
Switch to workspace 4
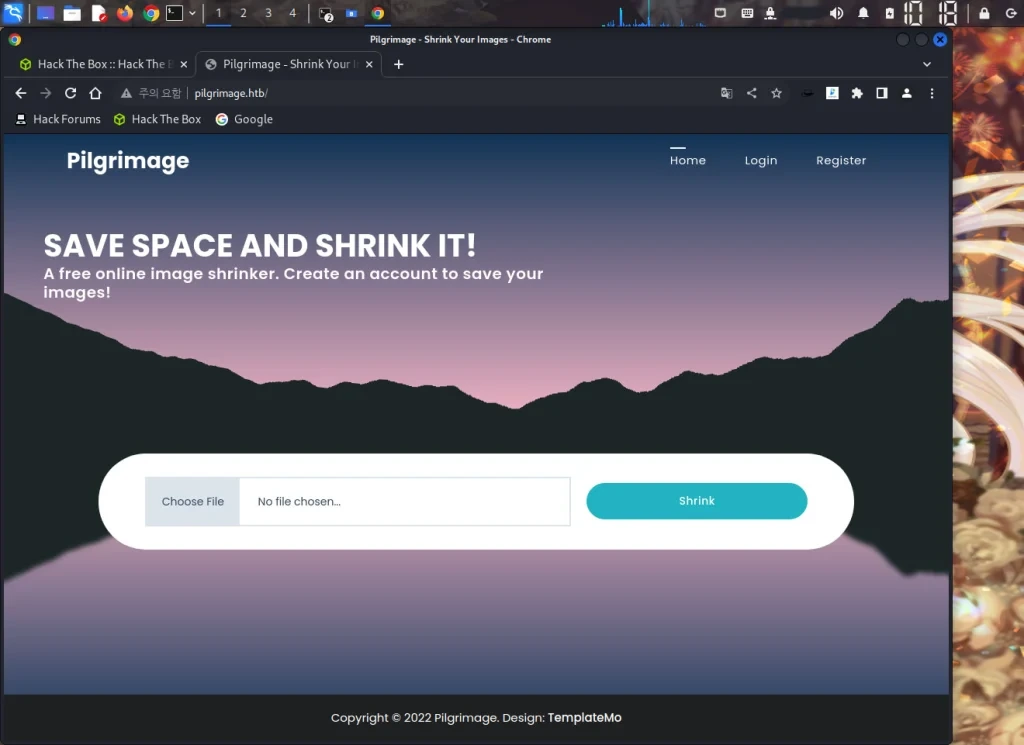(x=293, y=13)
